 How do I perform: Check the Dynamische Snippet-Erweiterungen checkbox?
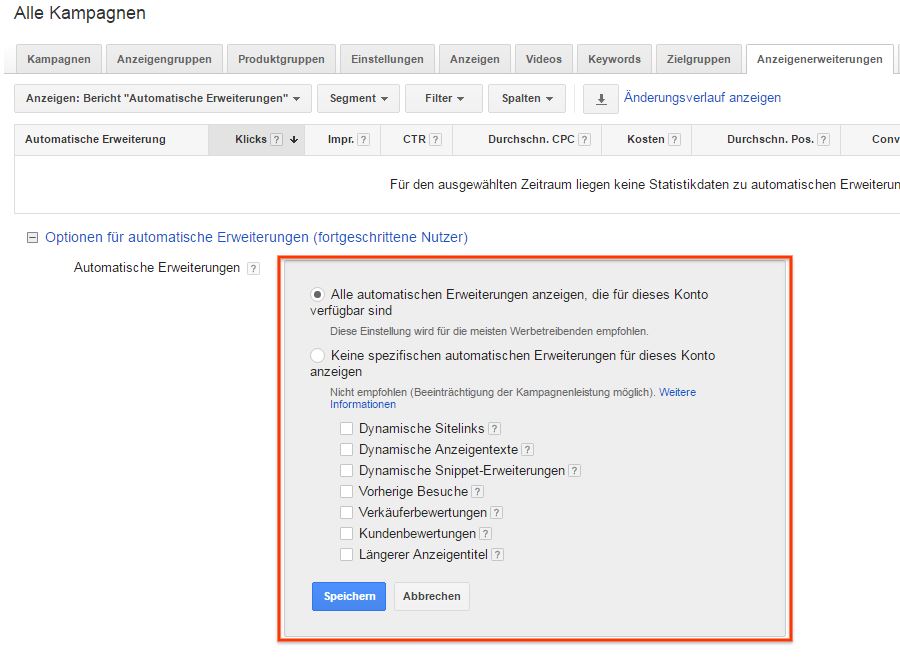[x=346, y=471]
